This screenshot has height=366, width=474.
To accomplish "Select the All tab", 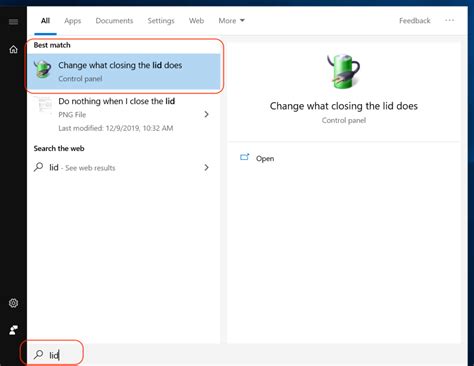I will coord(45,21).
